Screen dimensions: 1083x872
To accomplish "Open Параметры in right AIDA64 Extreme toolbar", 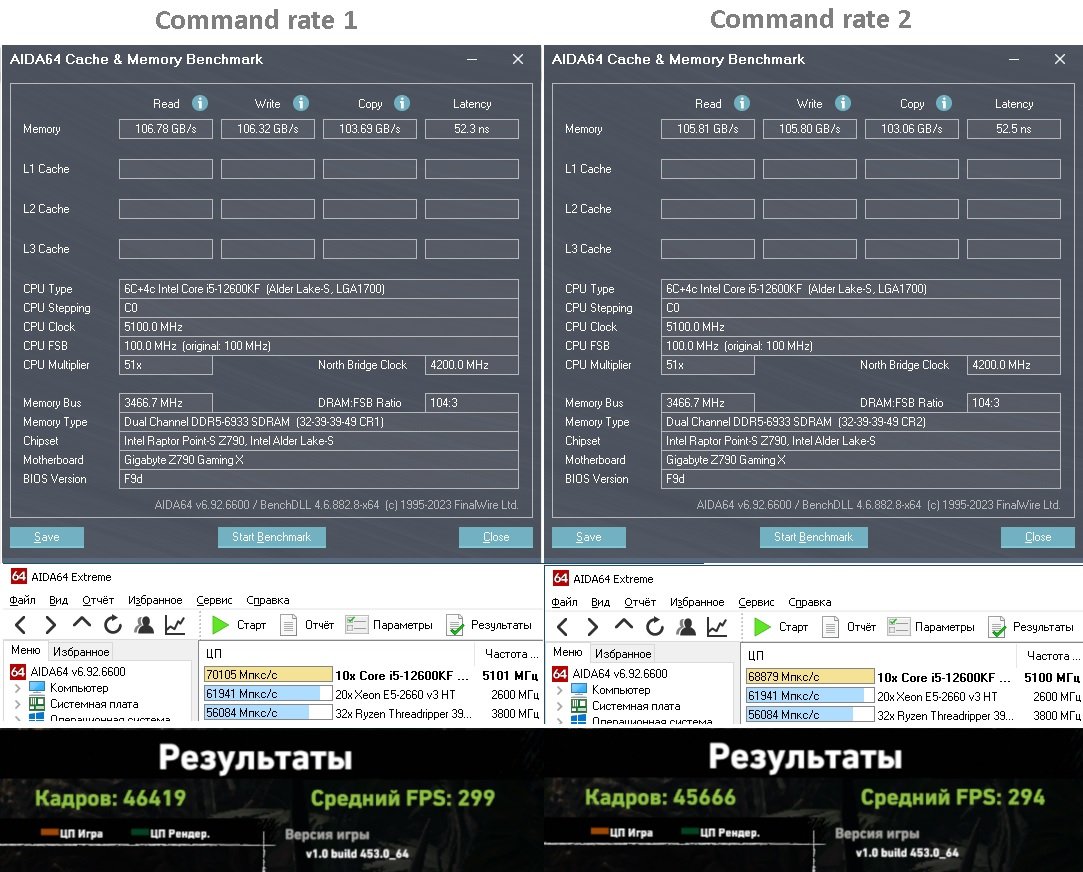I will coord(931,627).
